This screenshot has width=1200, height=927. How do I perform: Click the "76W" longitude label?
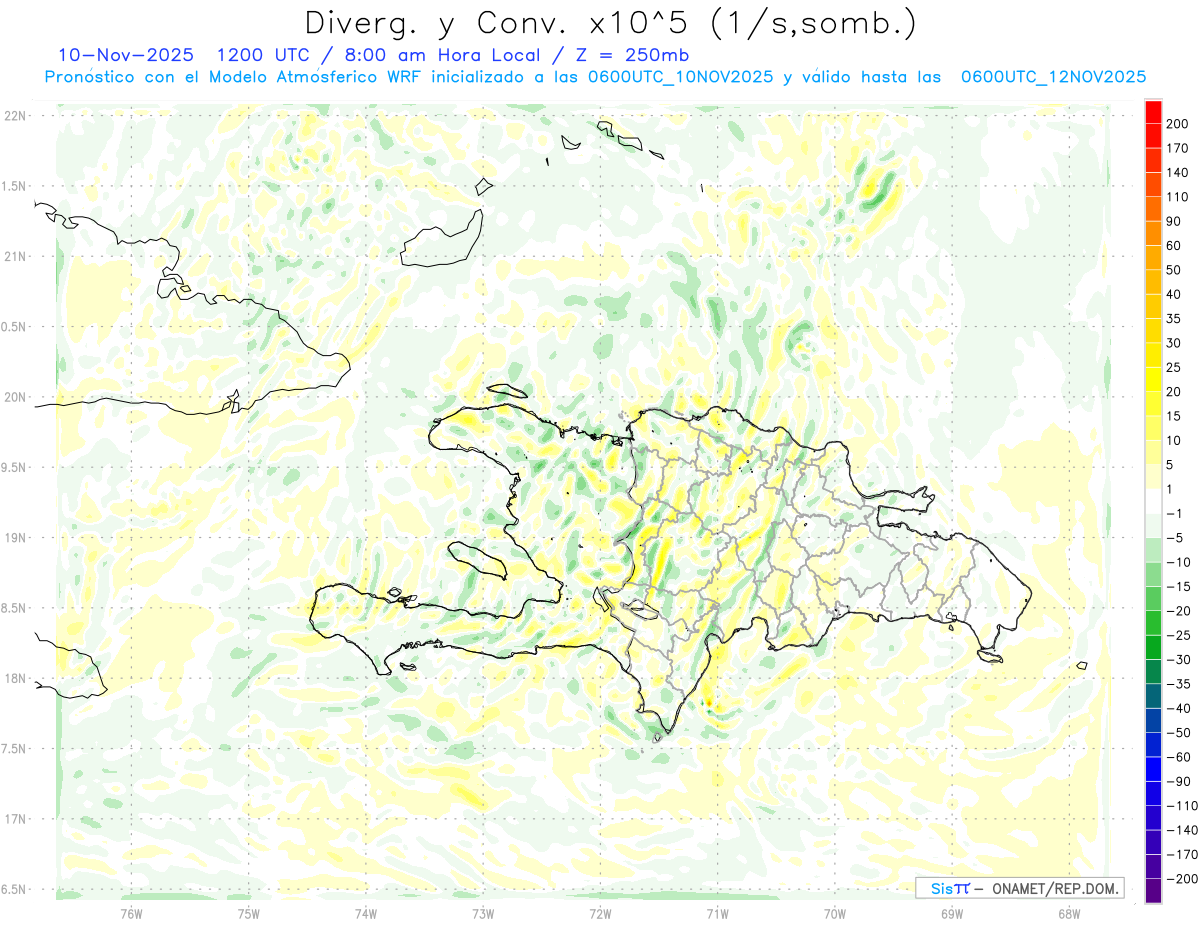point(131,913)
